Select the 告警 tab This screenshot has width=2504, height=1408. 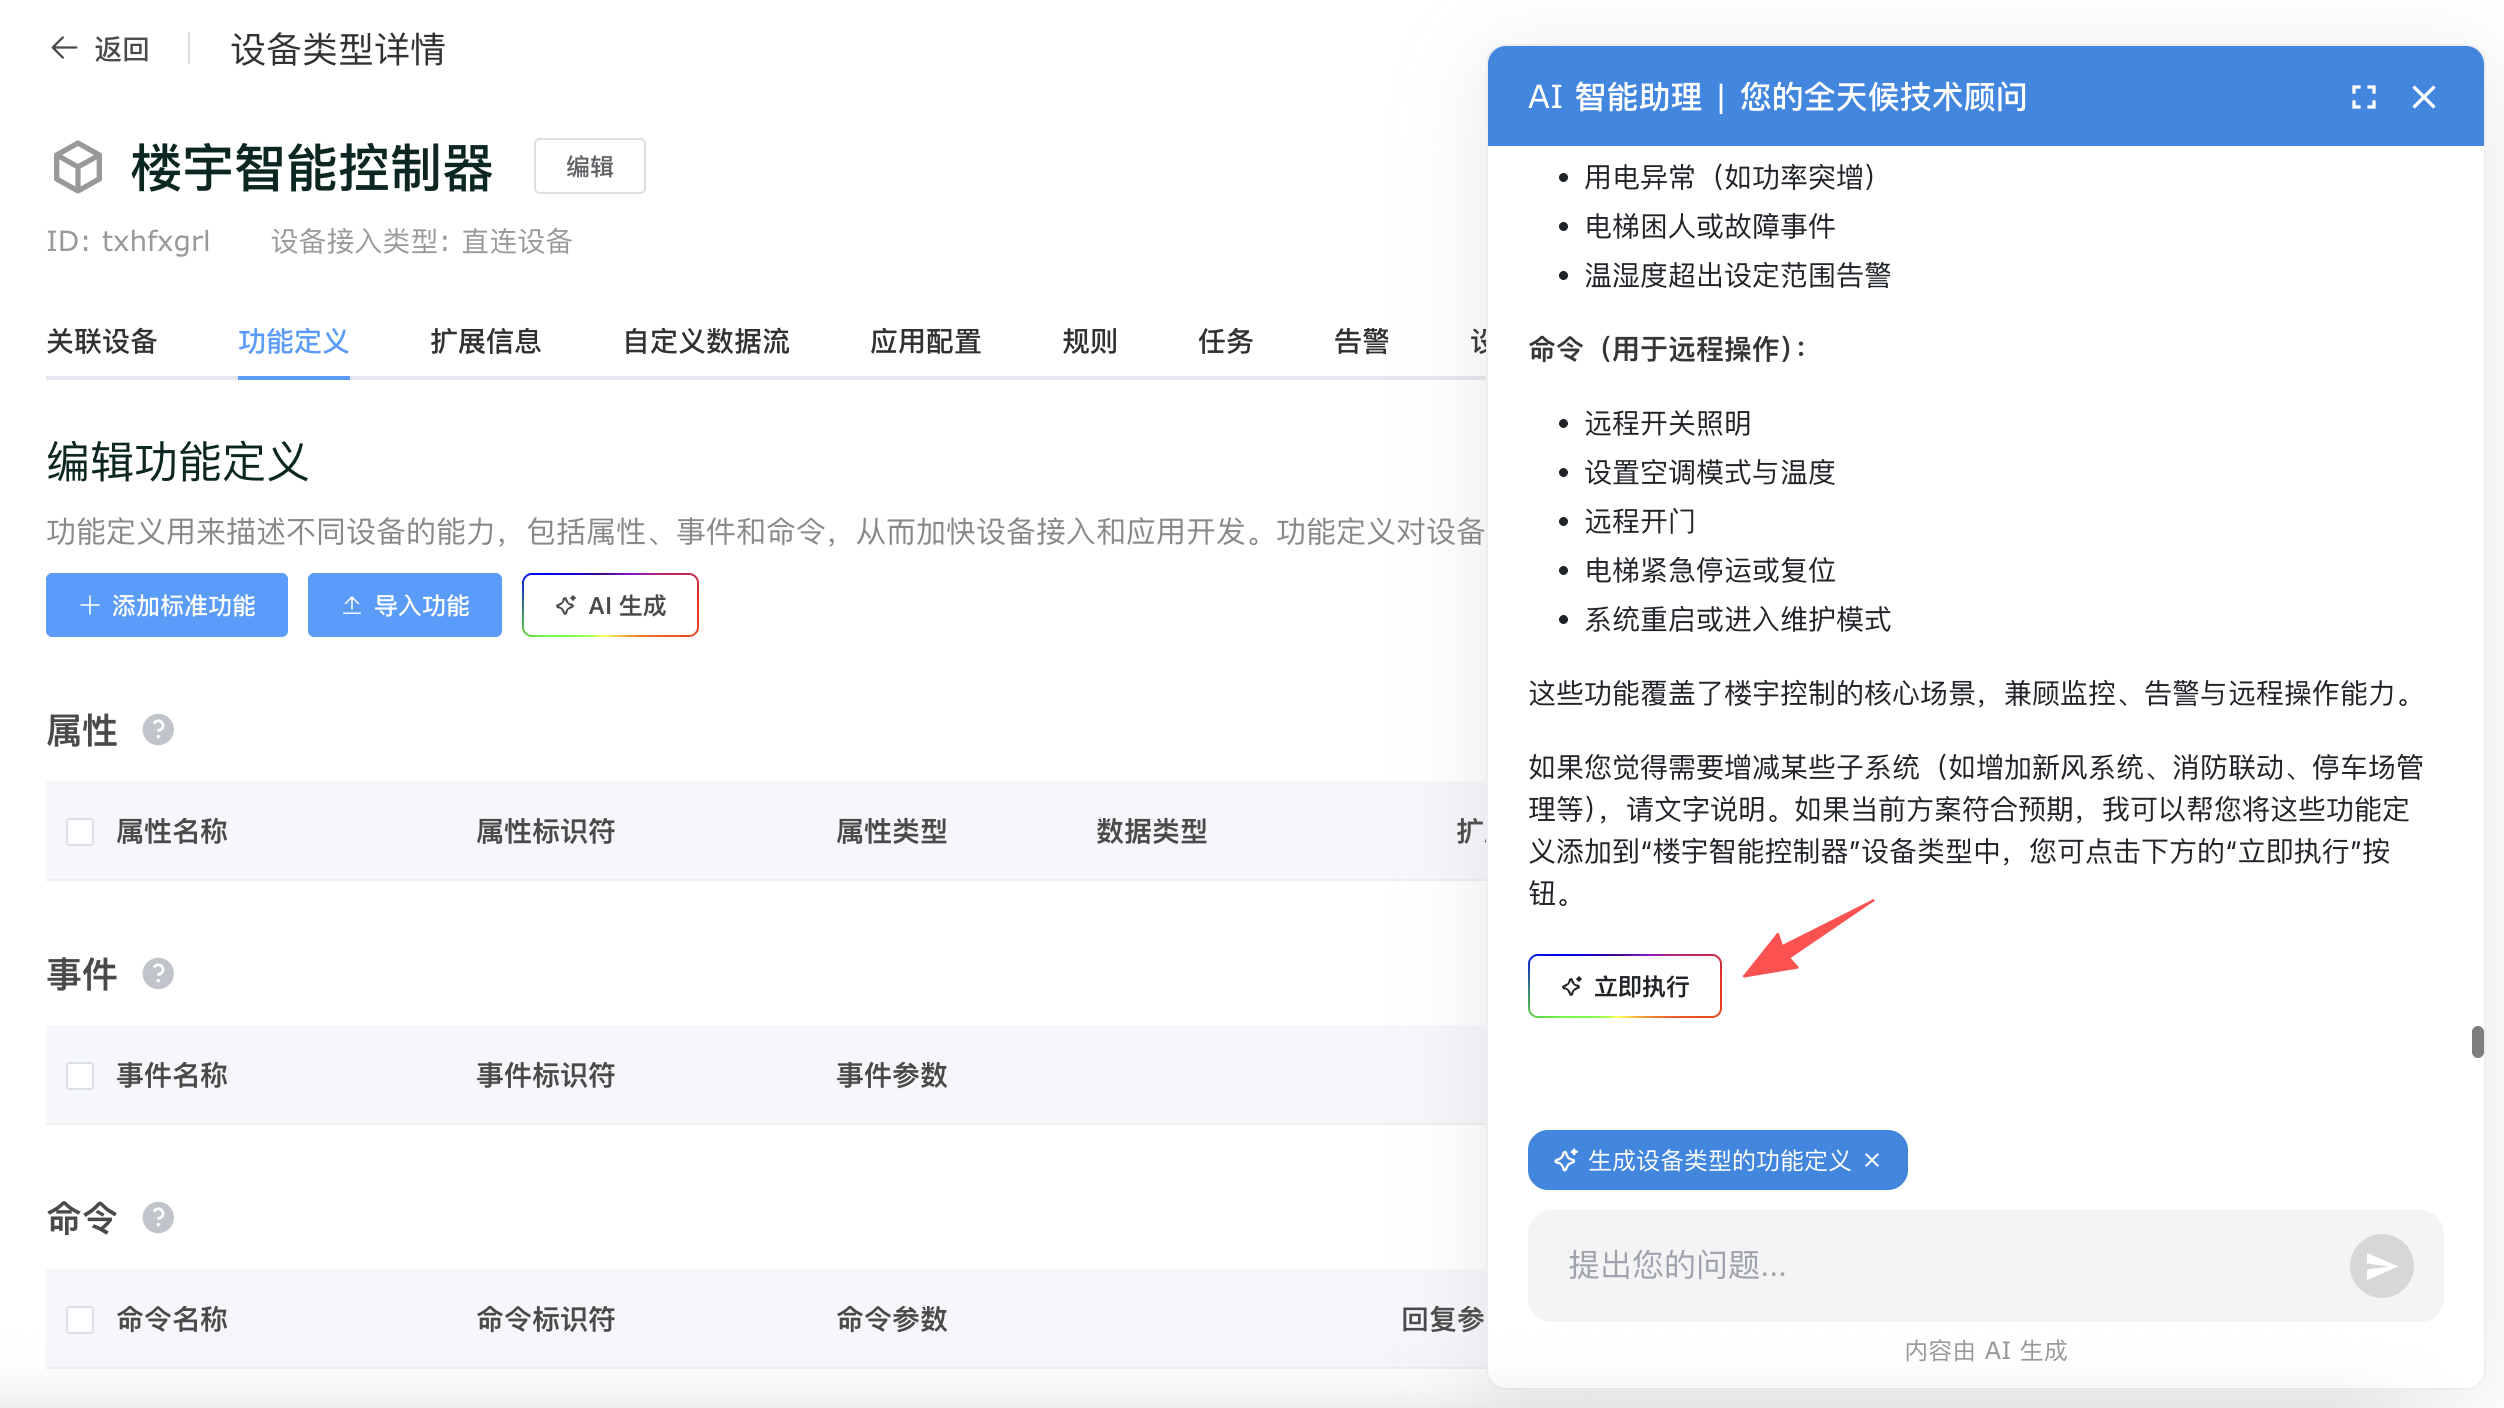pyautogui.click(x=1361, y=342)
